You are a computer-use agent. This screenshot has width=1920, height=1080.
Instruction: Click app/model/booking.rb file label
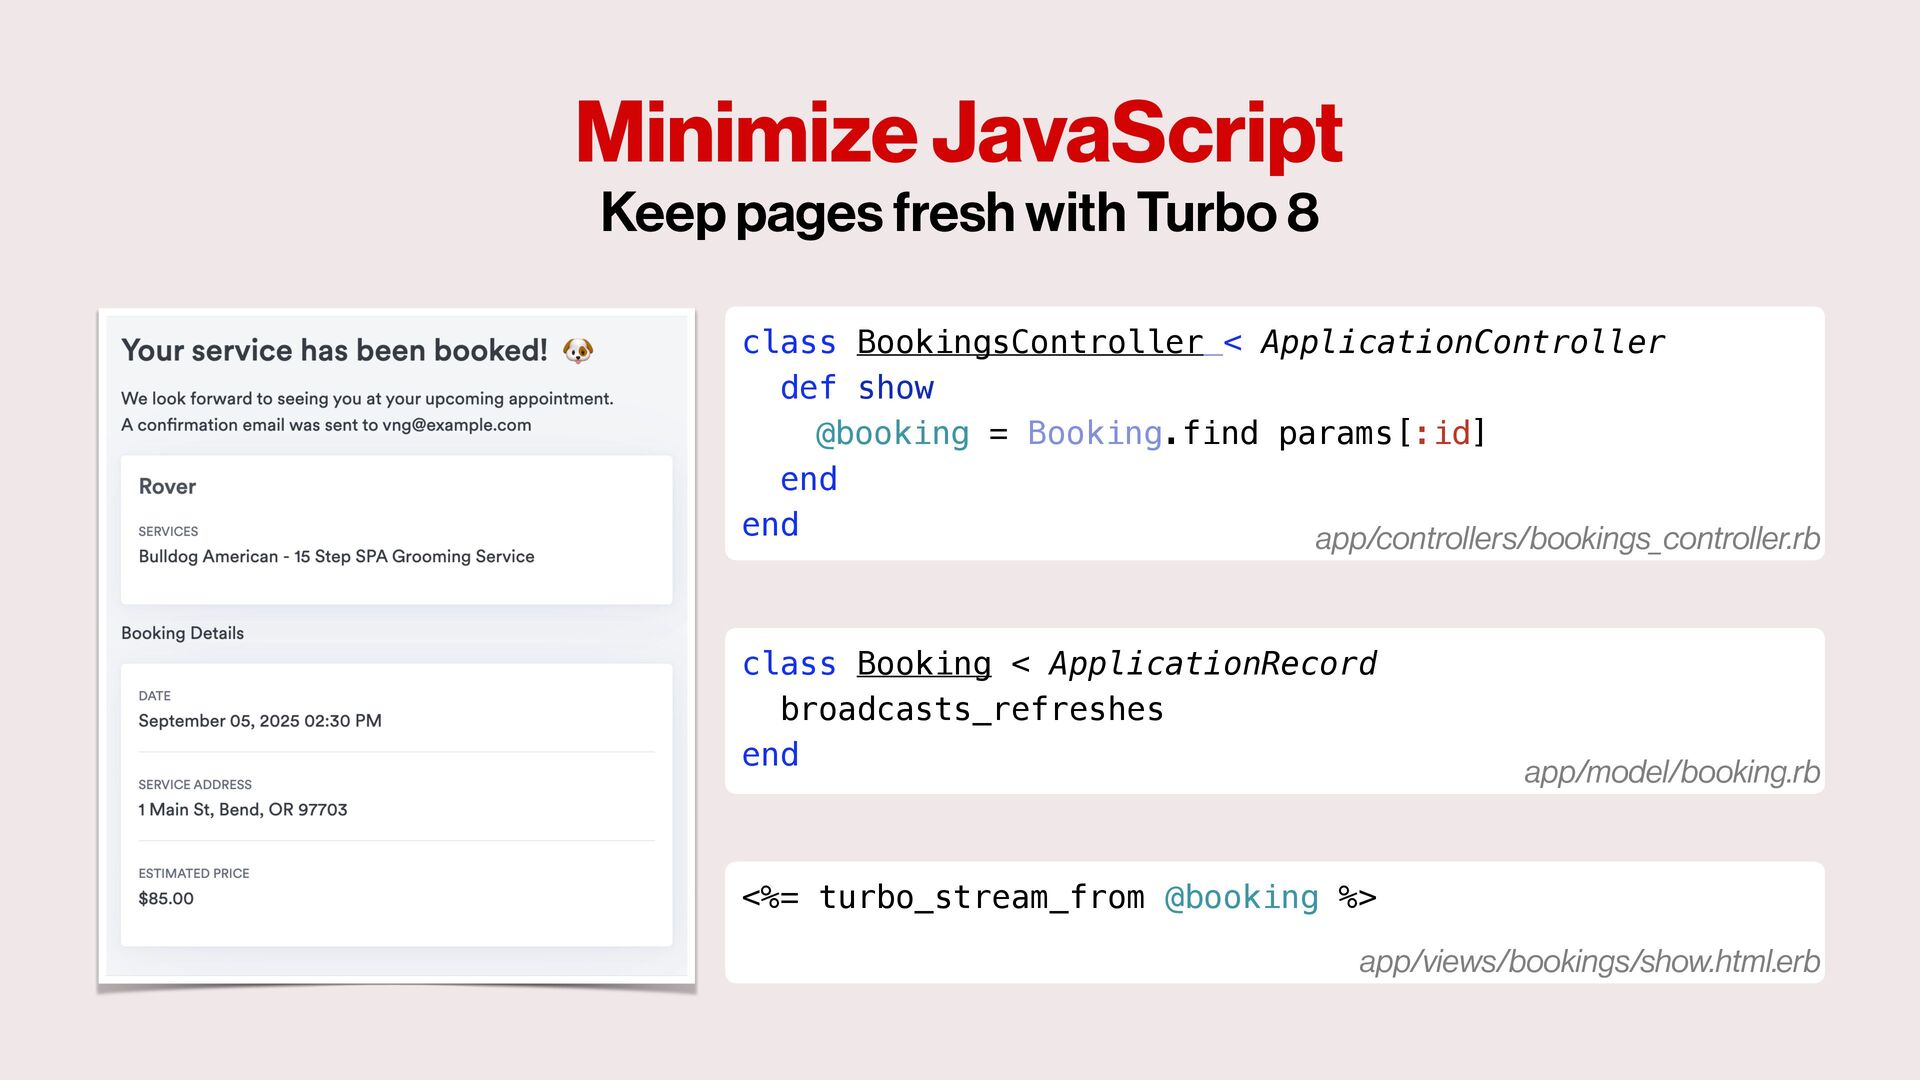(x=1671, y=772)
